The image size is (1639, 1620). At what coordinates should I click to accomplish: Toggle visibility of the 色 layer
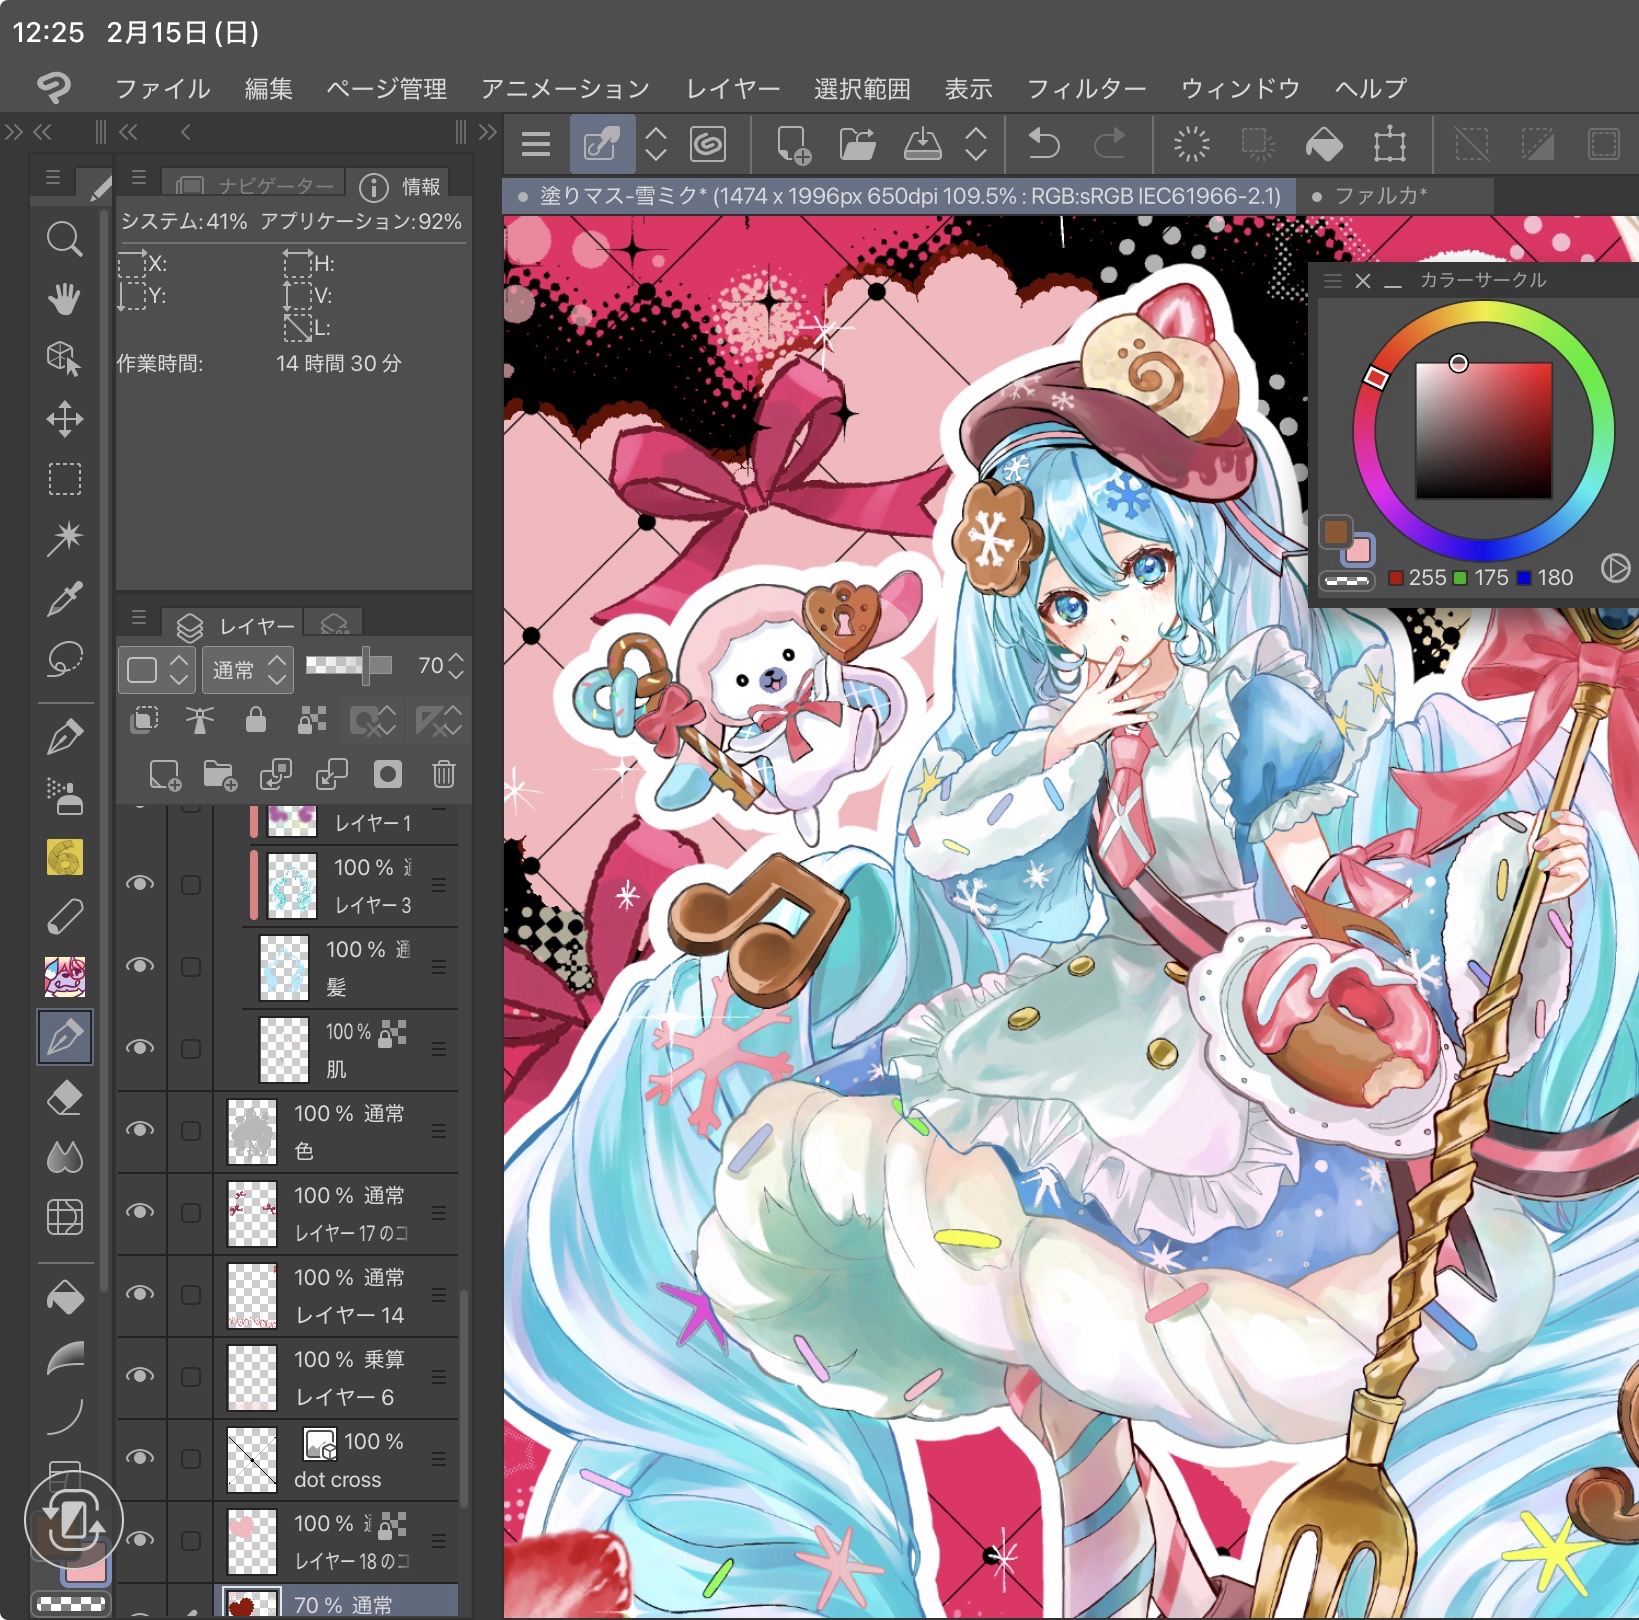point(140,1130)
